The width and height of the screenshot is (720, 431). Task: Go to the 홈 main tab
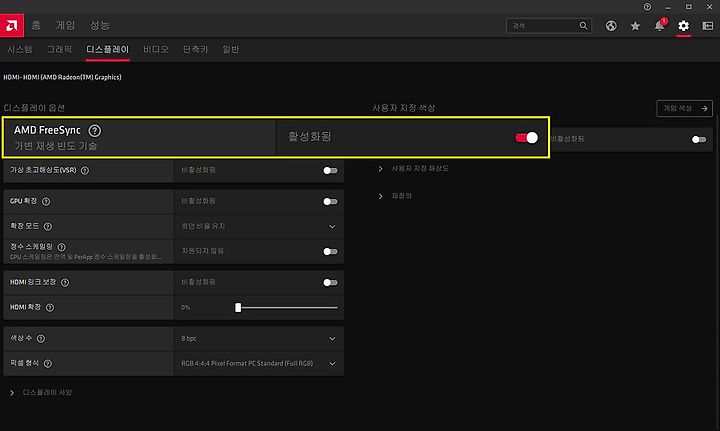pos(36,25)
